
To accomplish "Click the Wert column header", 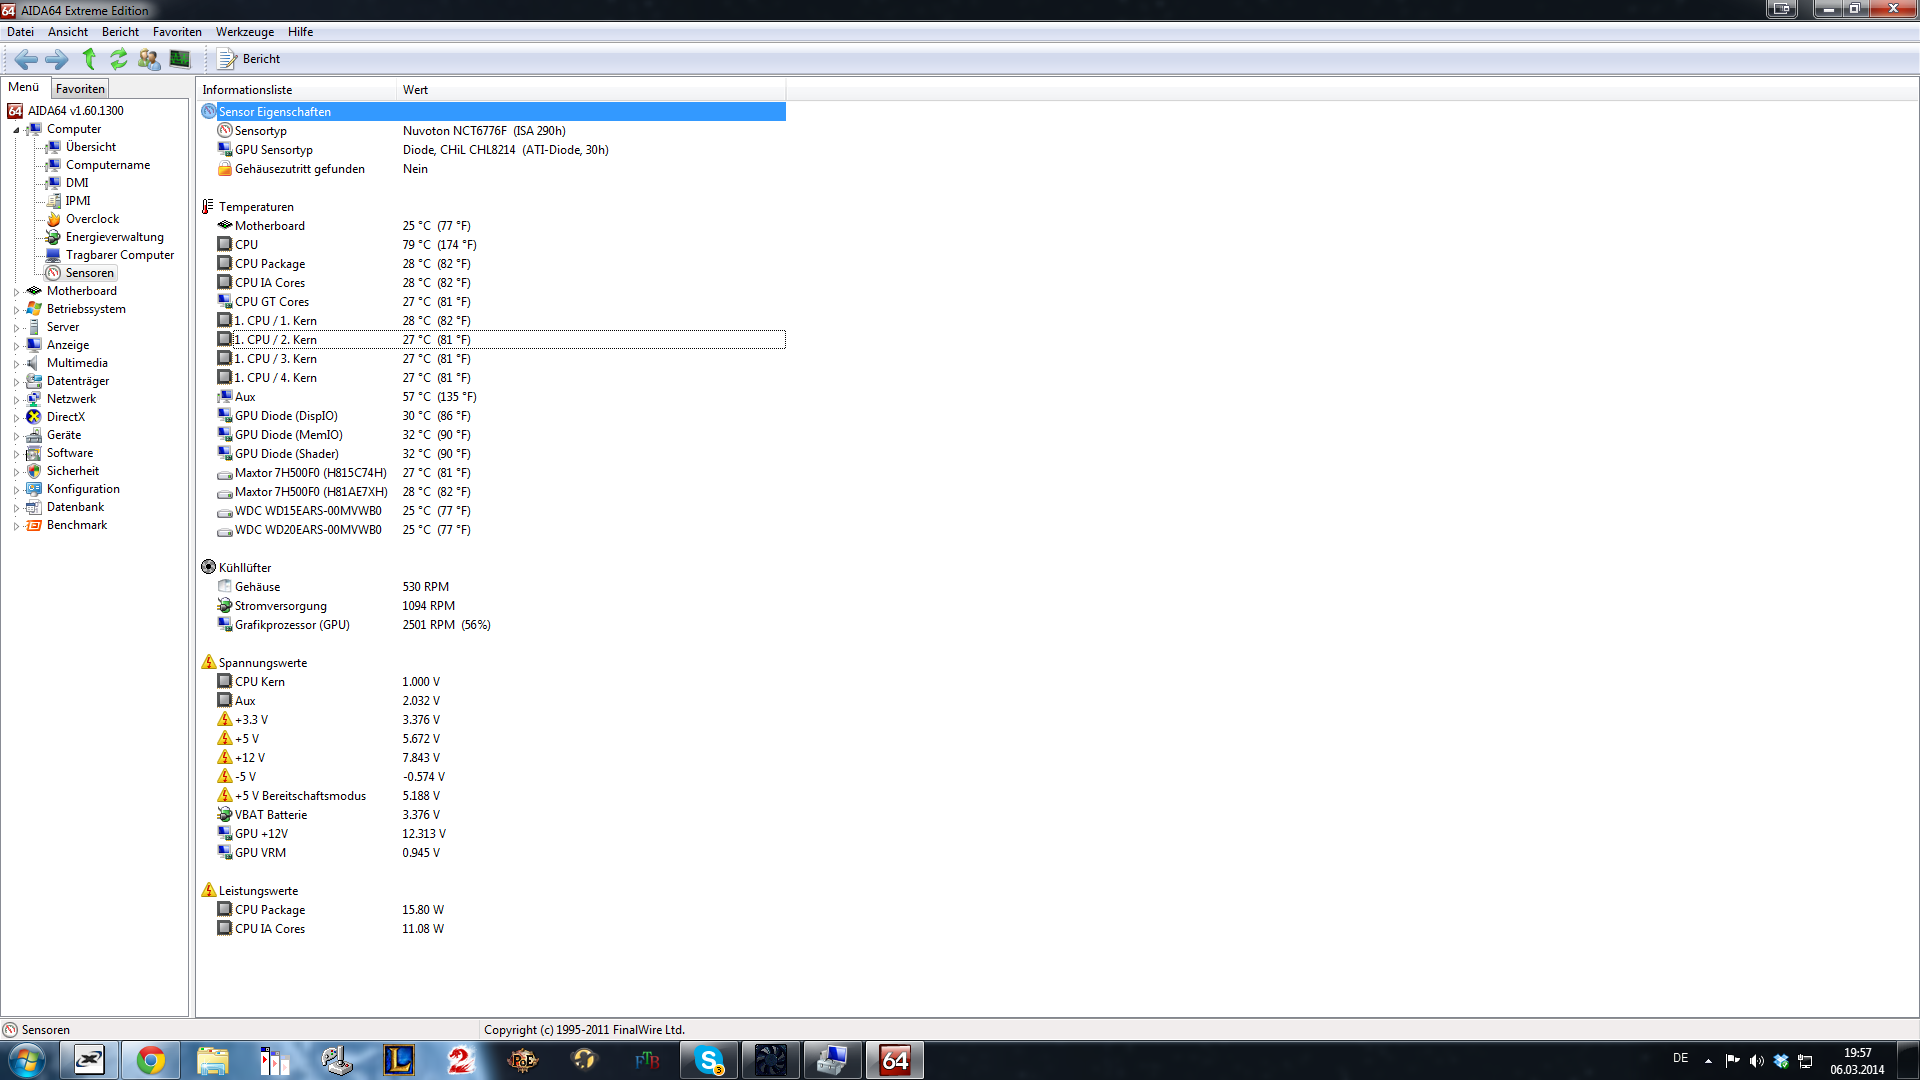I will coord(415,90).
